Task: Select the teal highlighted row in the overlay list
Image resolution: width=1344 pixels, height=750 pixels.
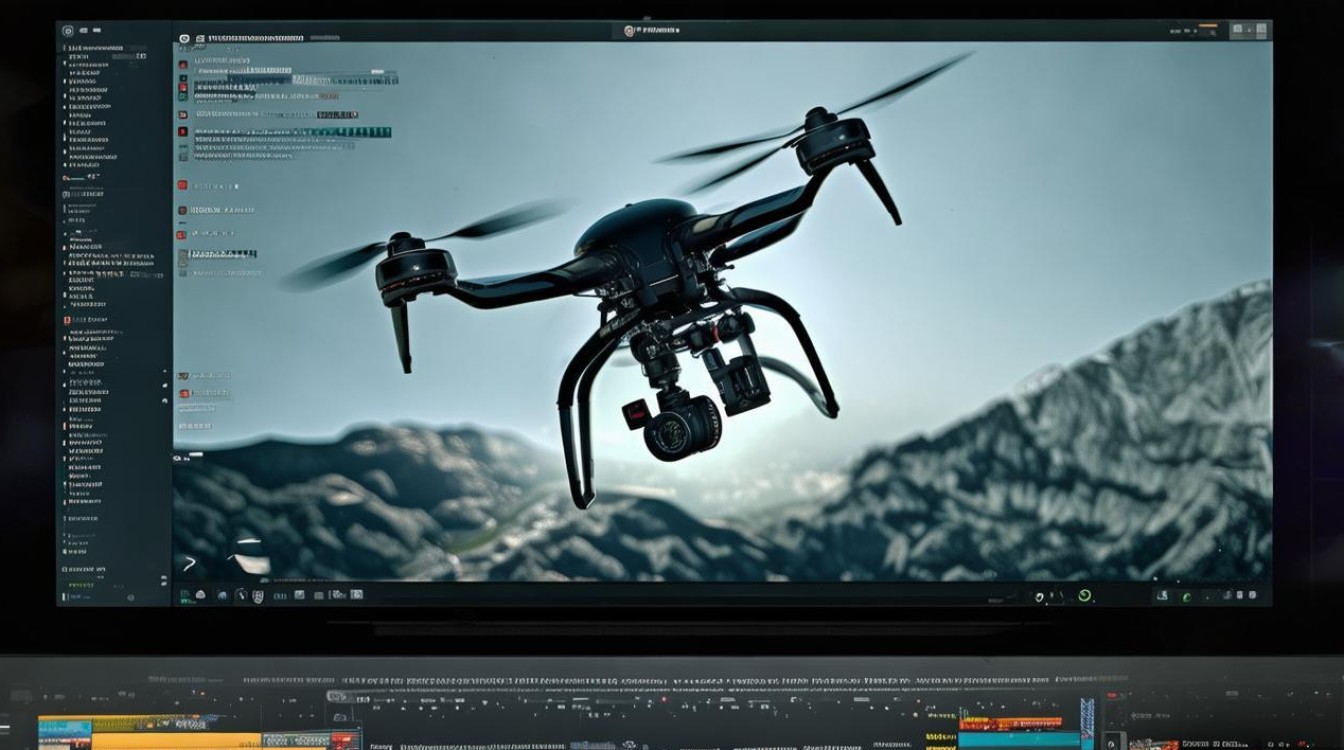Action: pos(293,132)
